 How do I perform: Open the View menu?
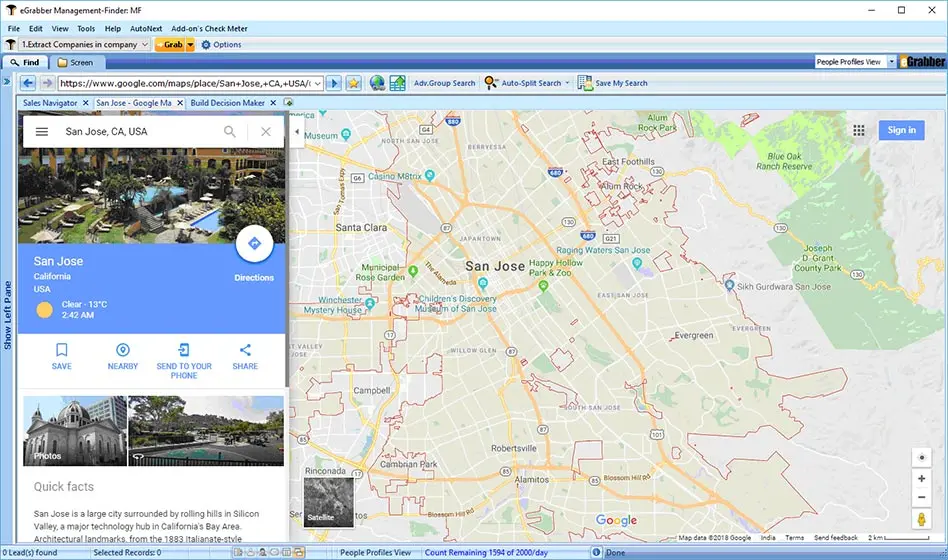(60, 28)
